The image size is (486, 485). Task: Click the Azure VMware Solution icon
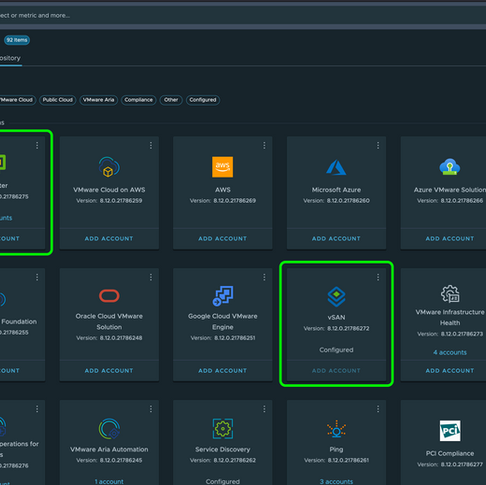[450, 167]
